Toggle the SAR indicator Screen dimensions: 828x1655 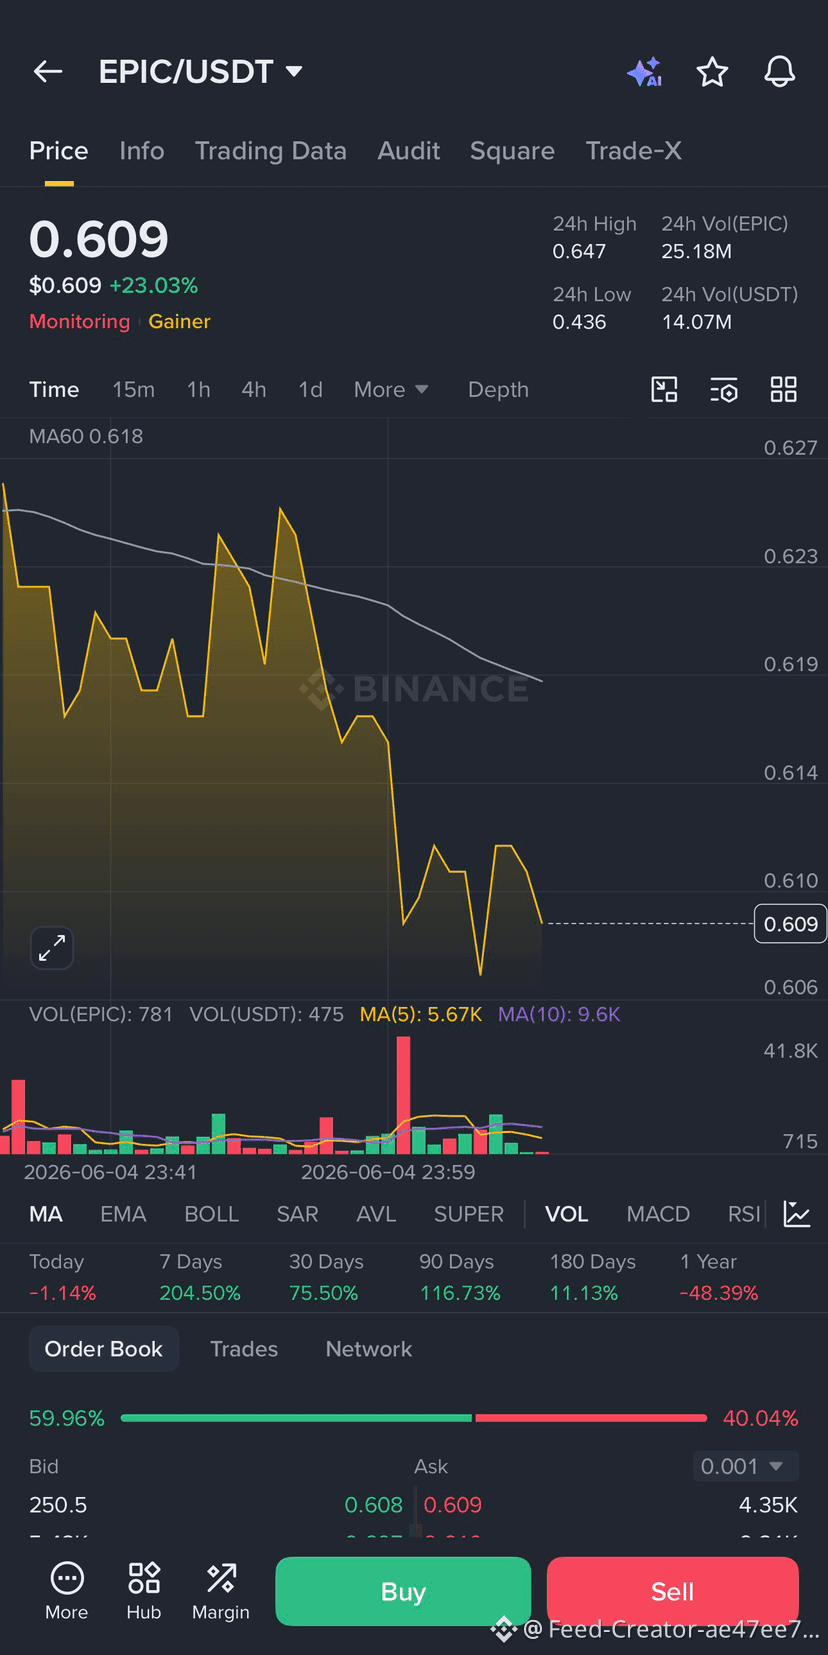(297, 1214)
